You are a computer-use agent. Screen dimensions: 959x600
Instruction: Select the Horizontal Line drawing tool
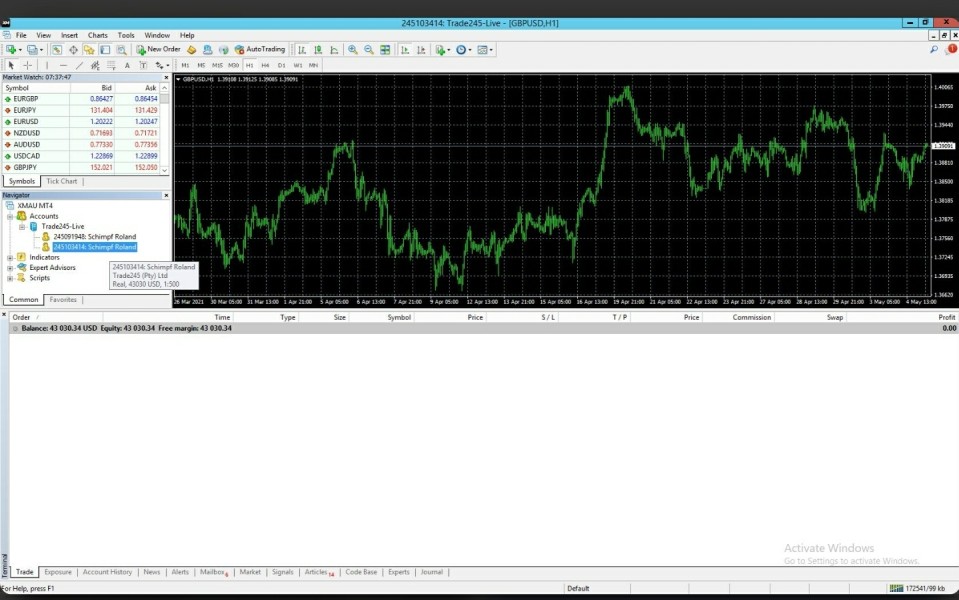pos(63,65)
